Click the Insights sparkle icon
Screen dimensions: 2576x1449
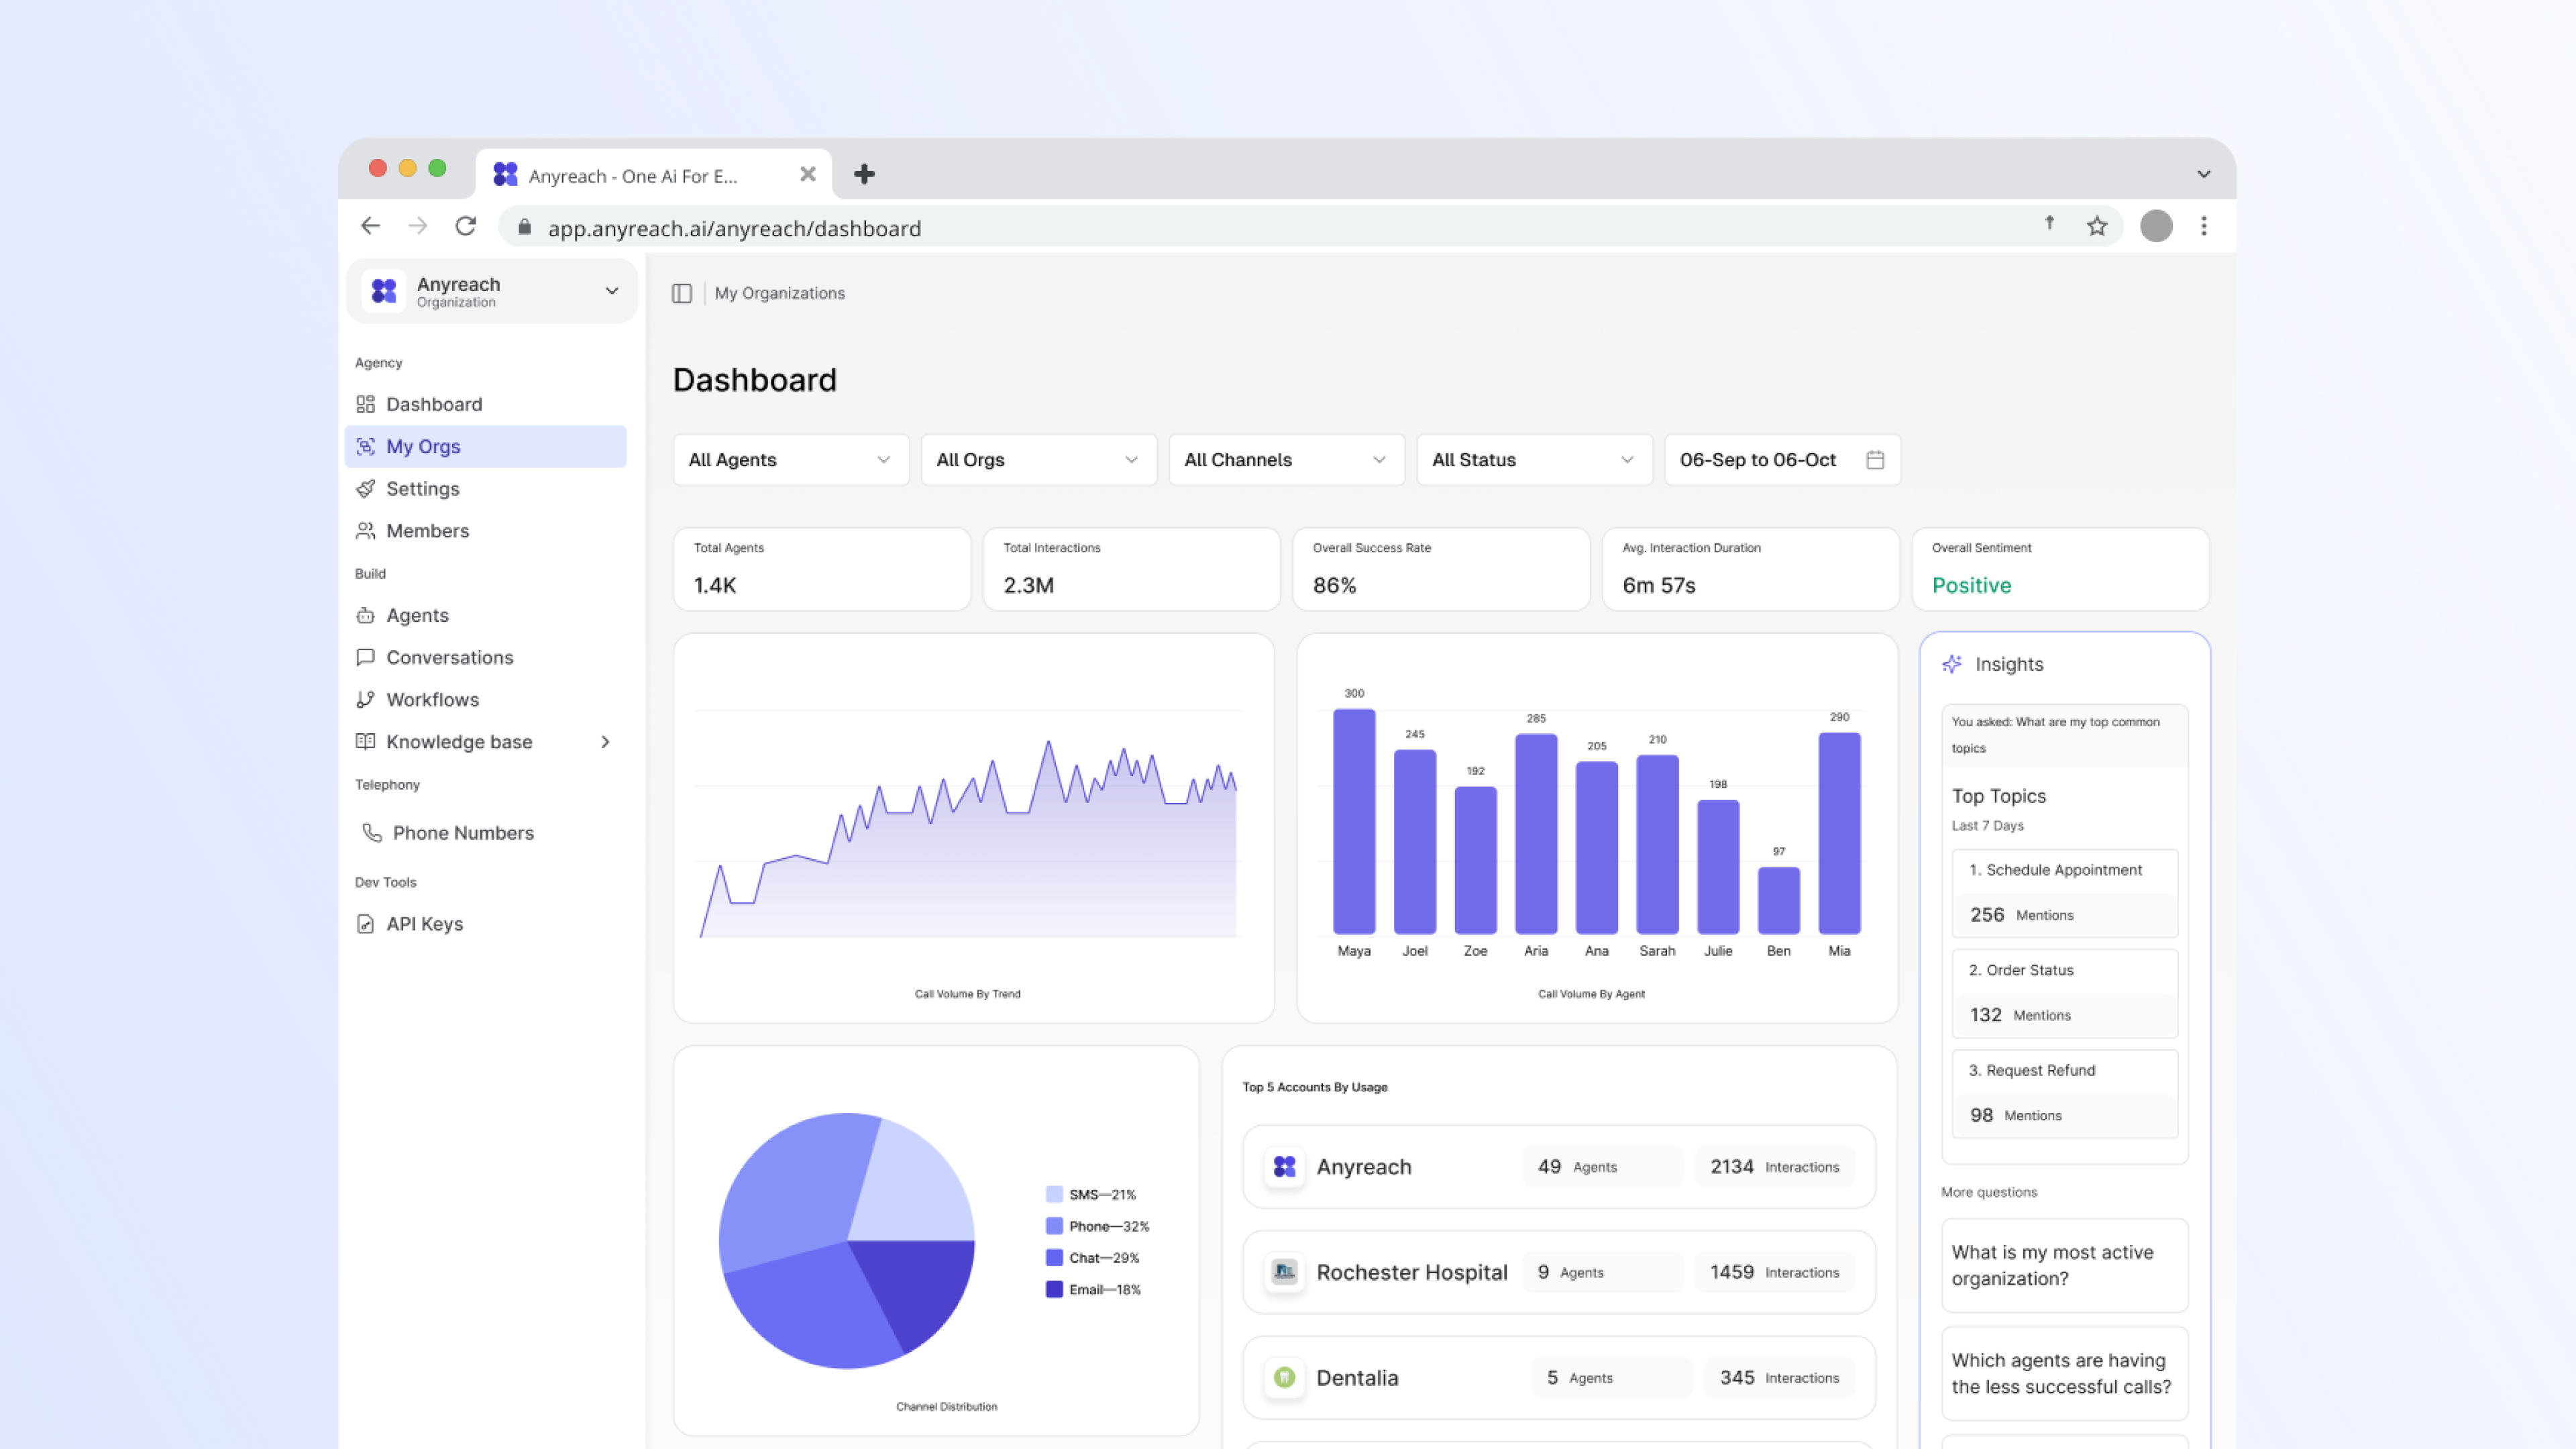[1952, 664]
